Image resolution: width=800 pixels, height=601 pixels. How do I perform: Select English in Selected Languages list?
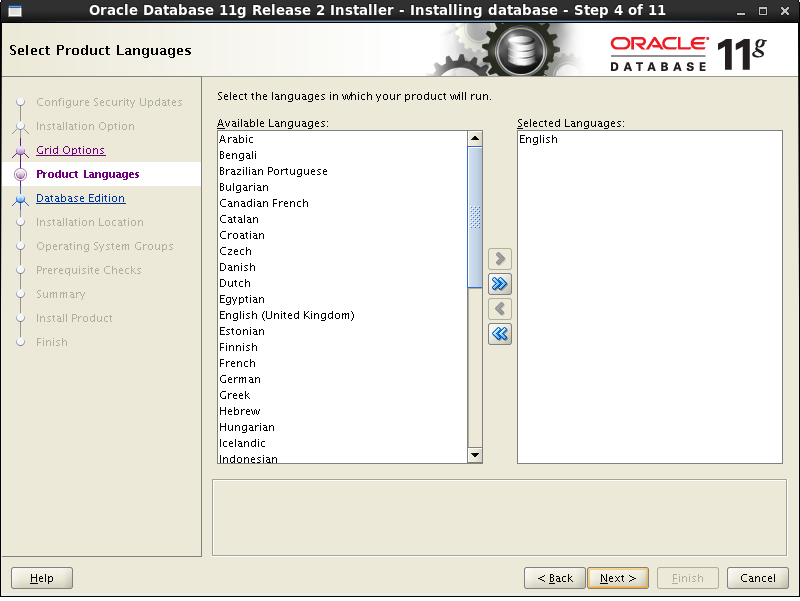coord(649,139)
